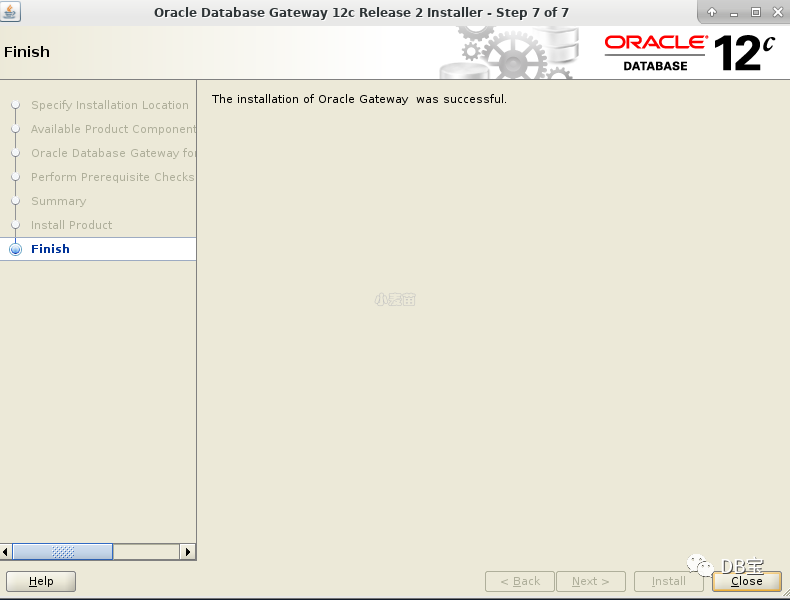Click the Close button to exit installer
The width and height of the screenshot is (790, 600).
click(x=747, y=581)
